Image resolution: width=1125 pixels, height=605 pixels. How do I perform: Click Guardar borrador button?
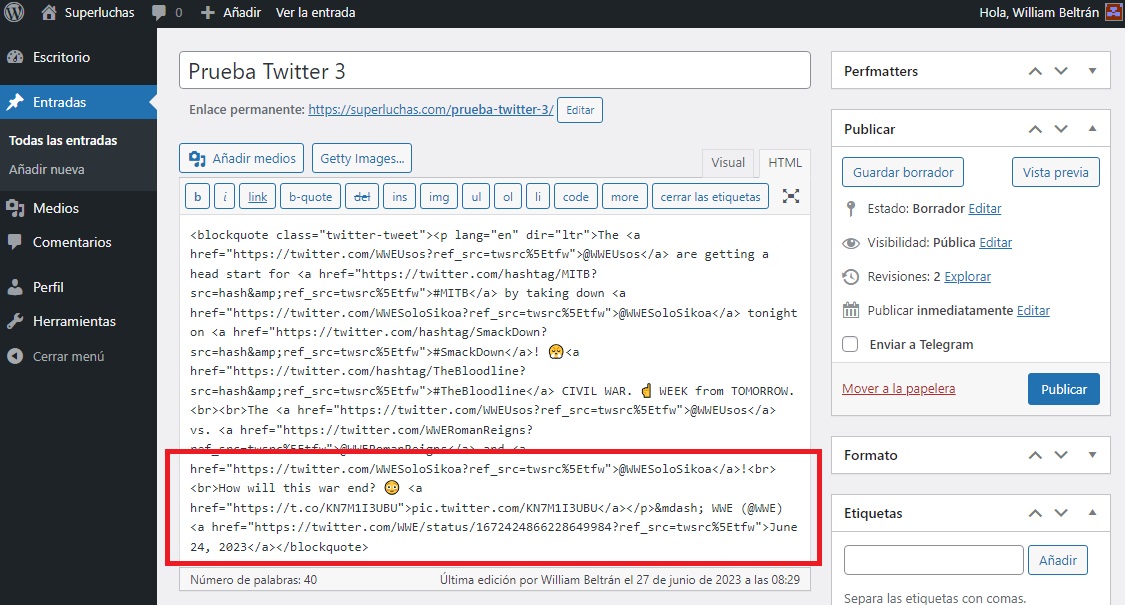coord(903,172)
